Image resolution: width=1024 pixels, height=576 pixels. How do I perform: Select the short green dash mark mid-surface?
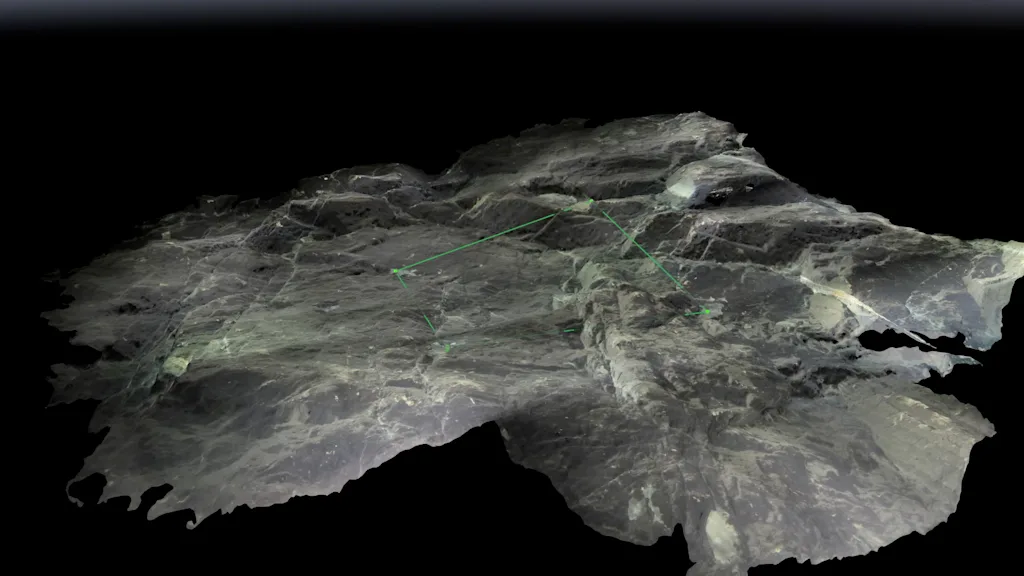[567, 330]
